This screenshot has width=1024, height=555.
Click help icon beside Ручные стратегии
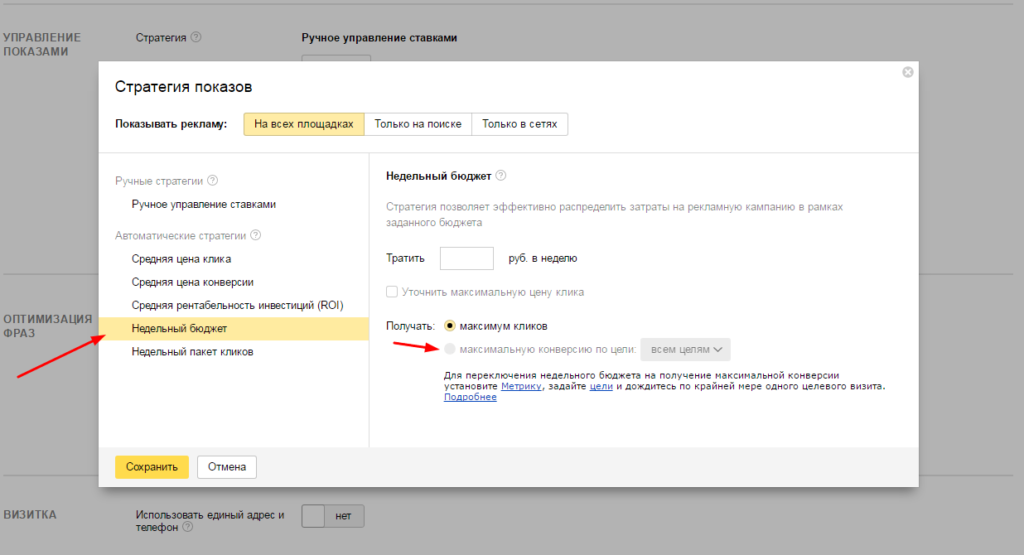coord(212,180)
